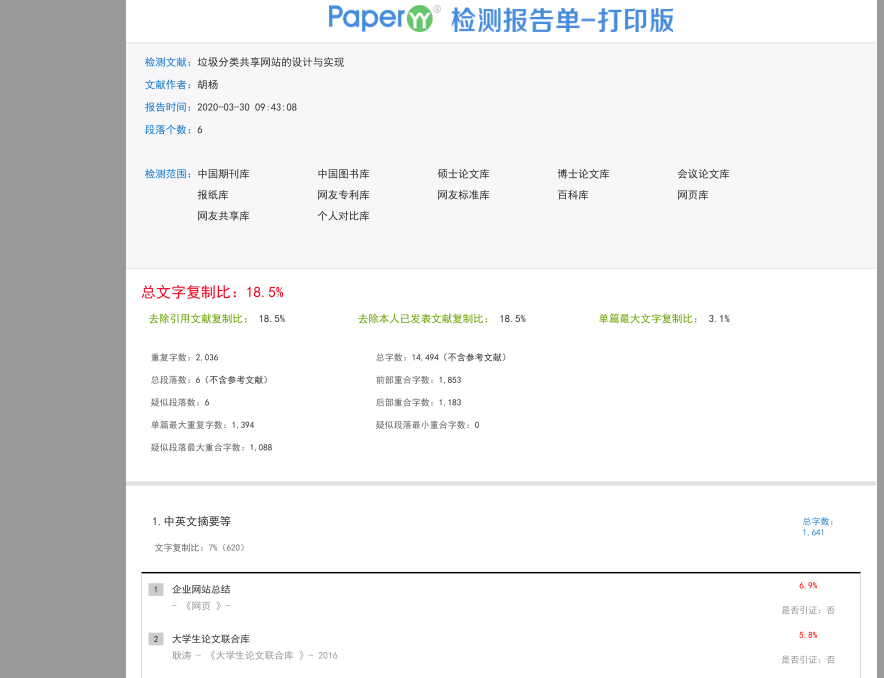Click 网页库 in detection scope

point(693,195)
